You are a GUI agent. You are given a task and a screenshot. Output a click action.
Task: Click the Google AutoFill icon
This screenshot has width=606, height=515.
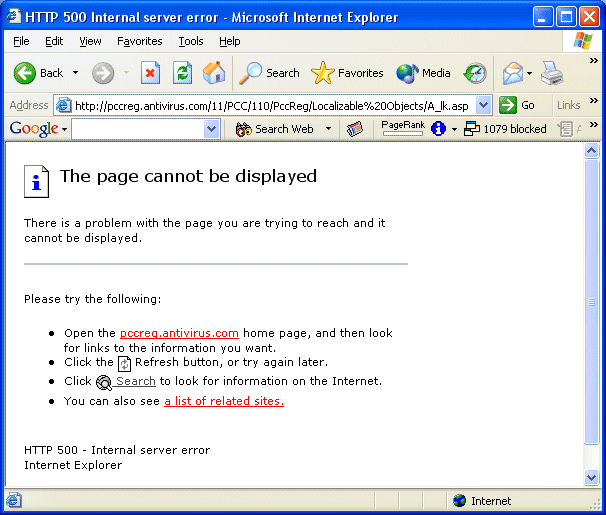566,129
